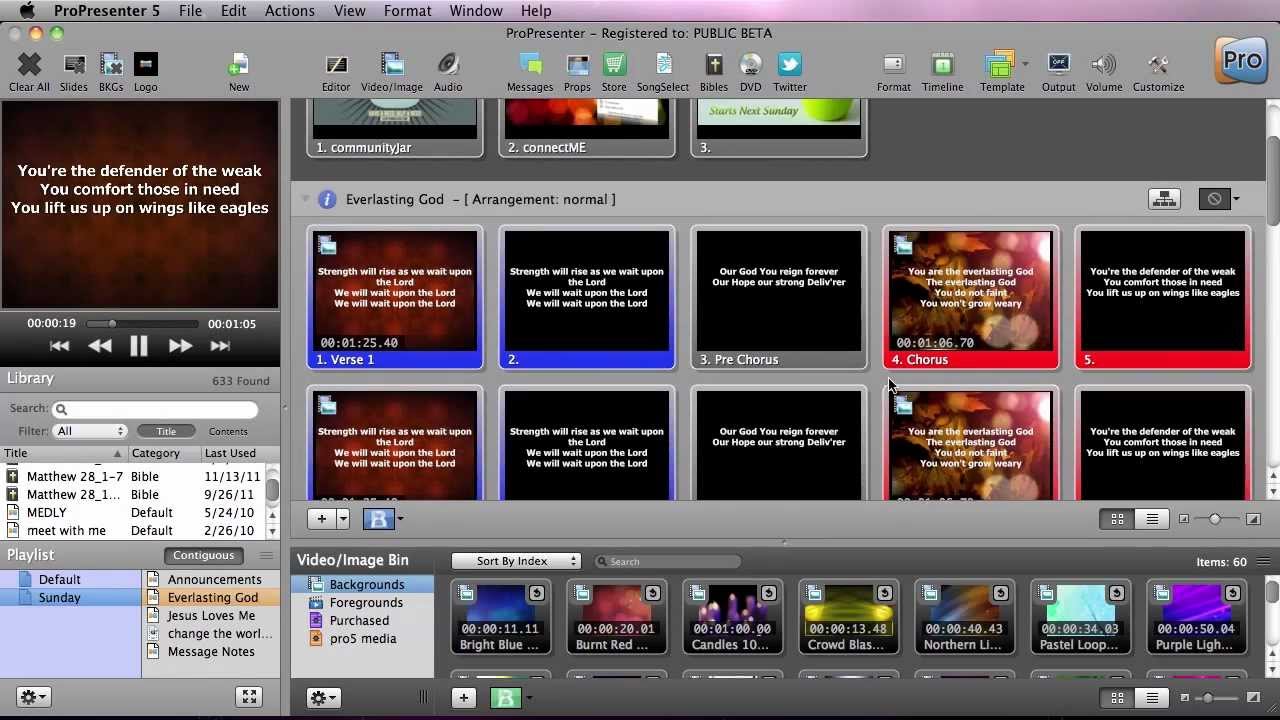Open the gear menu under Playlist
This screenshot has height=720, width=1280.
coord(32,697)
